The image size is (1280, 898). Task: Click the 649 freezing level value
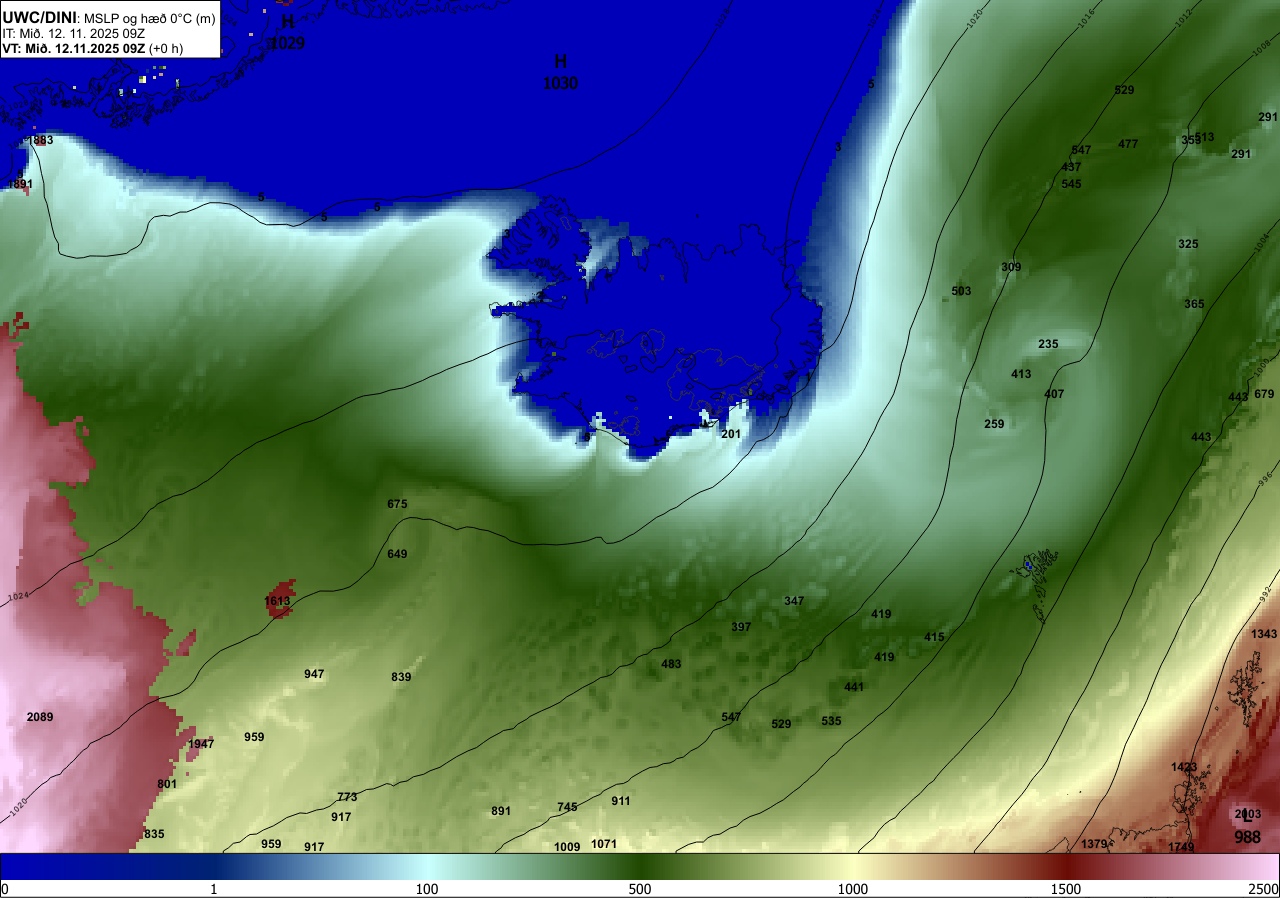pos(397,554)
